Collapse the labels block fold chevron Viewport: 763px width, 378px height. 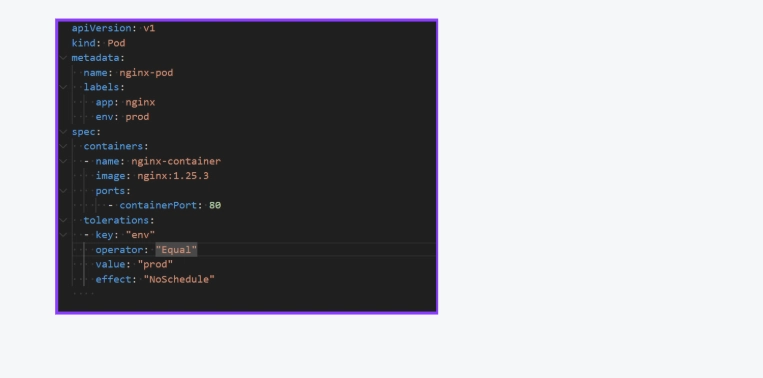(63, 88)
